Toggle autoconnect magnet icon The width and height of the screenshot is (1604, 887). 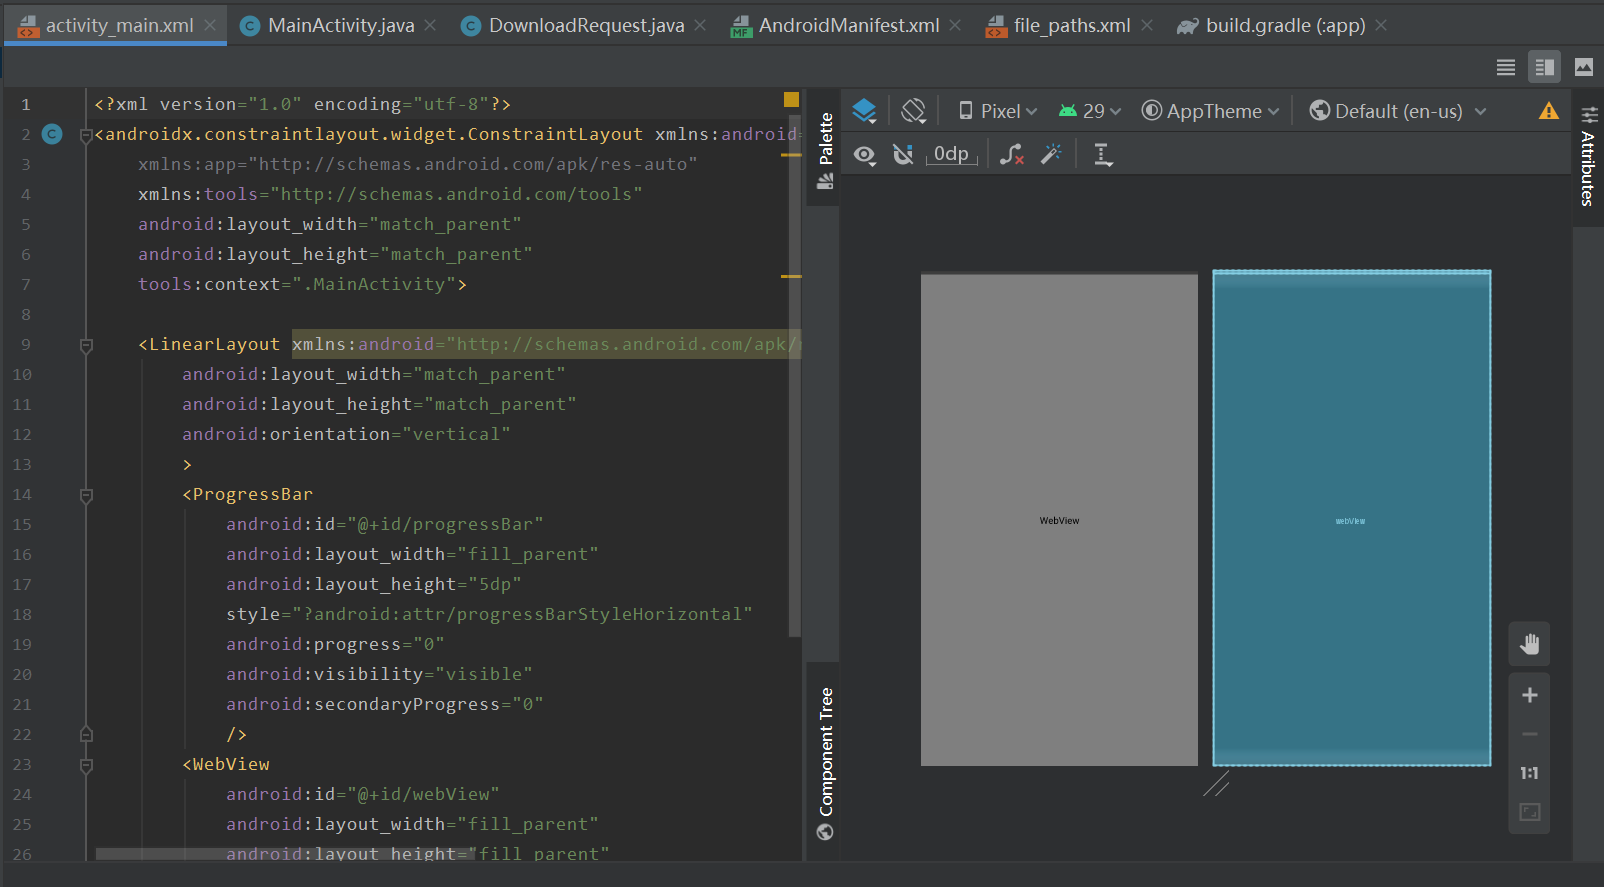pyautogui.click(x=903, y=154)
